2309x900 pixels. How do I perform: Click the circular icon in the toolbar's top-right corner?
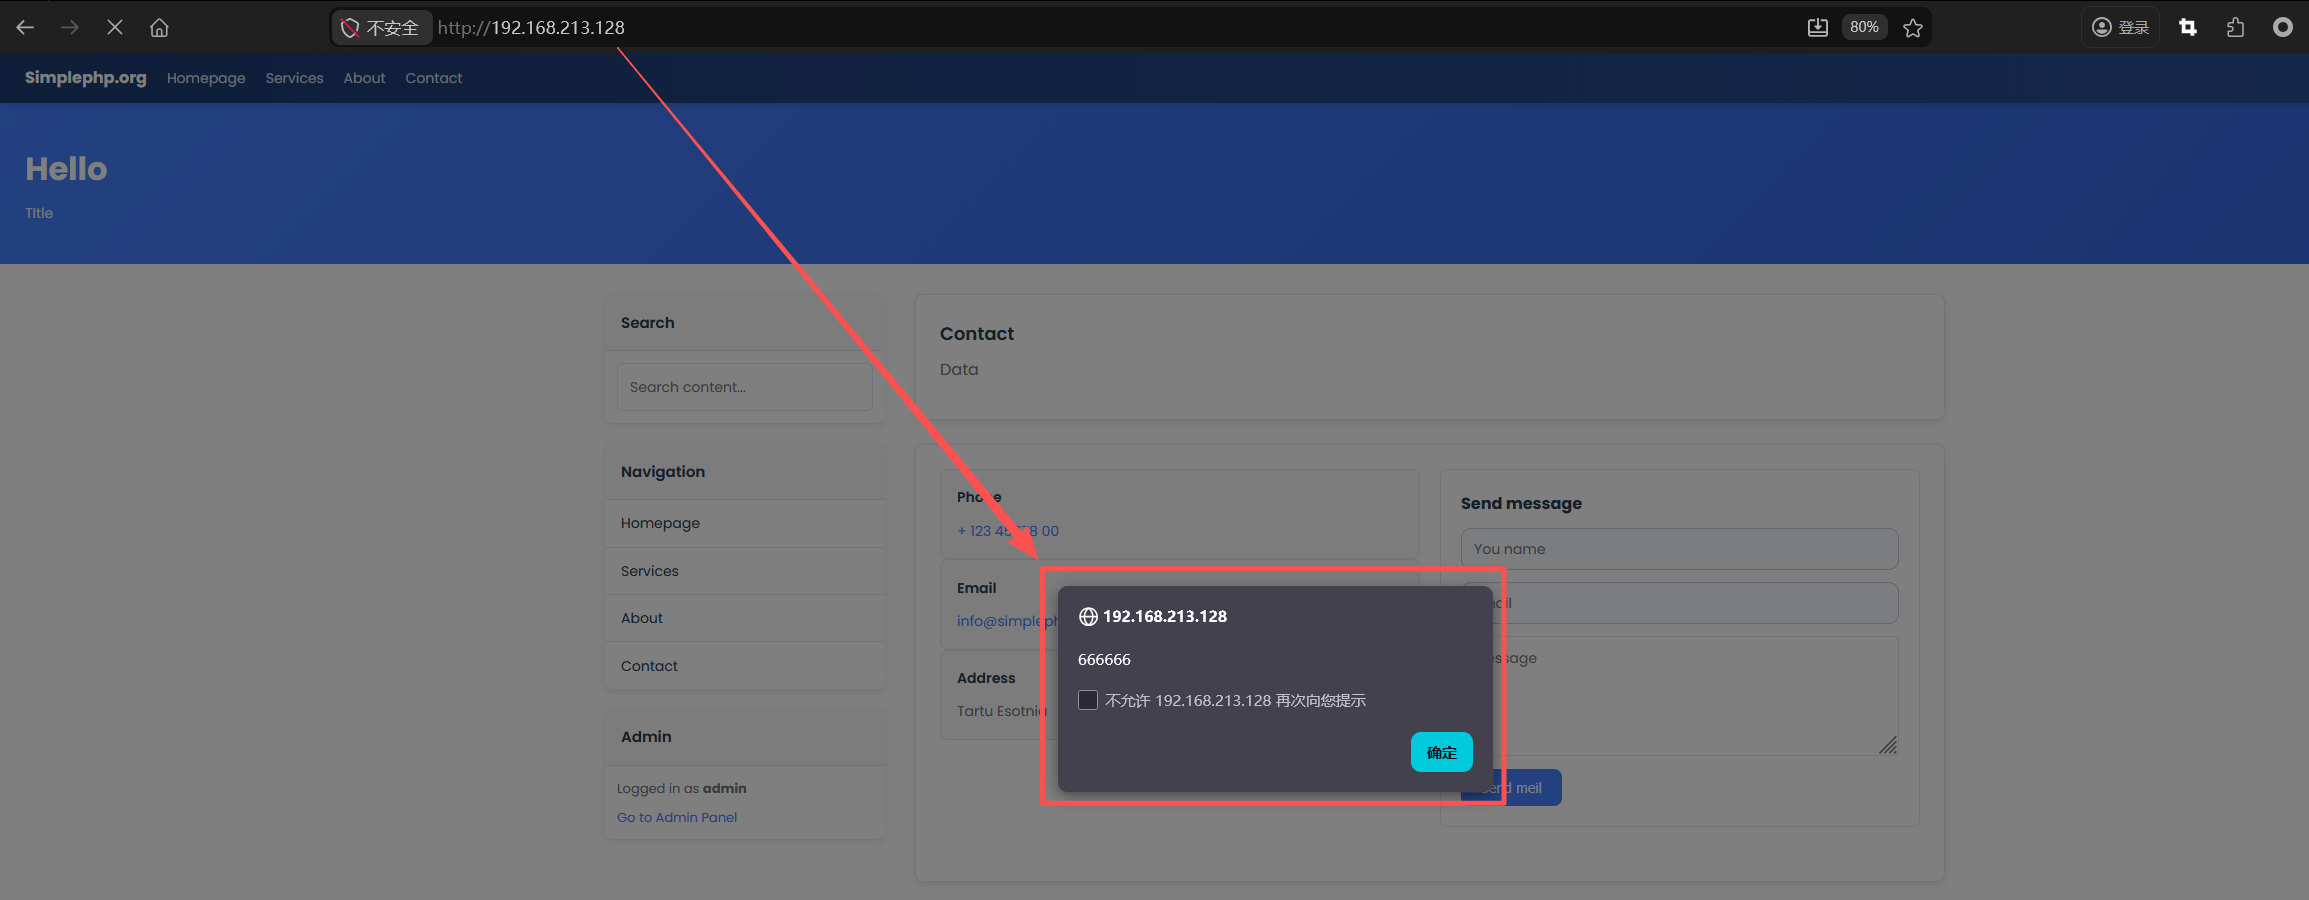(2283, 28)
